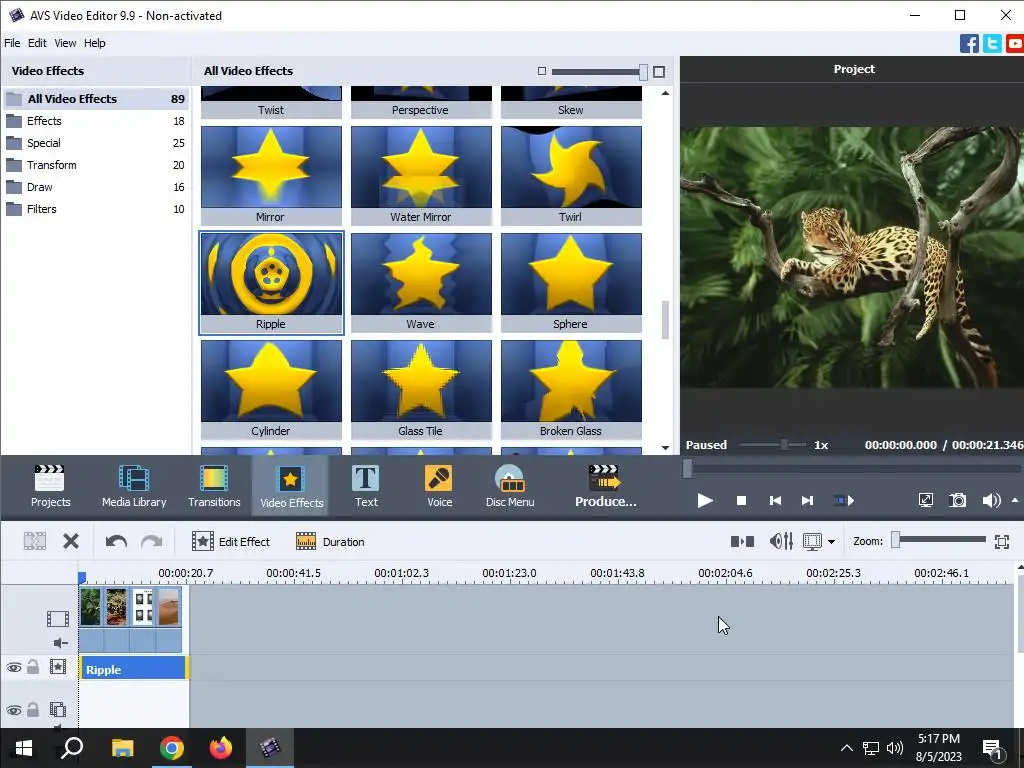Take a snapshot of the preview

[957, 501]
